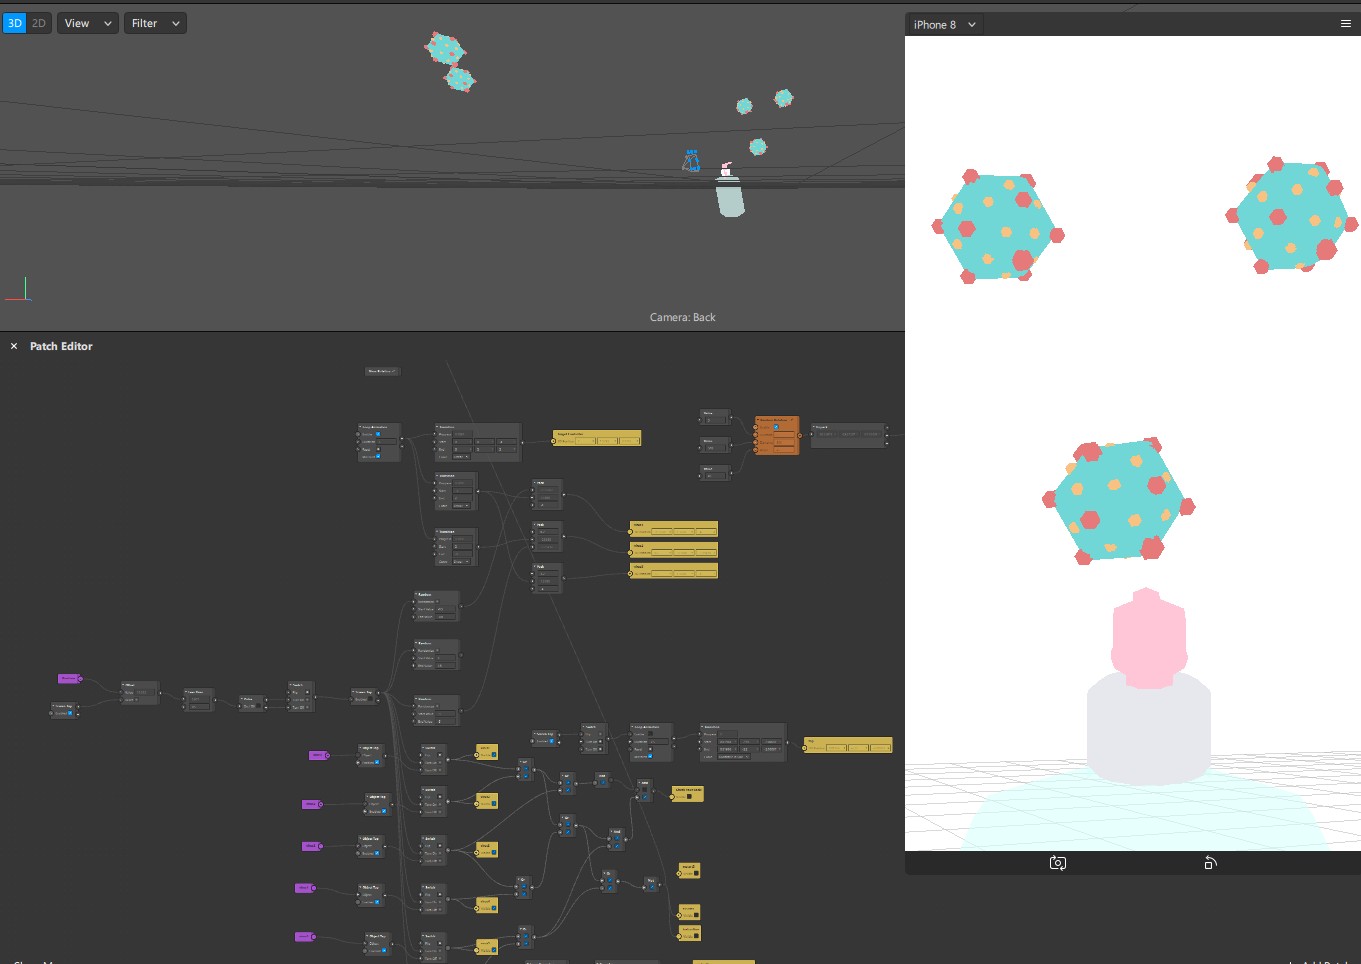Toggle Enable checkbox in lower Loop Animation patch
The height and width of the screenshot is (964, 1361).
[x=650, y=734]
